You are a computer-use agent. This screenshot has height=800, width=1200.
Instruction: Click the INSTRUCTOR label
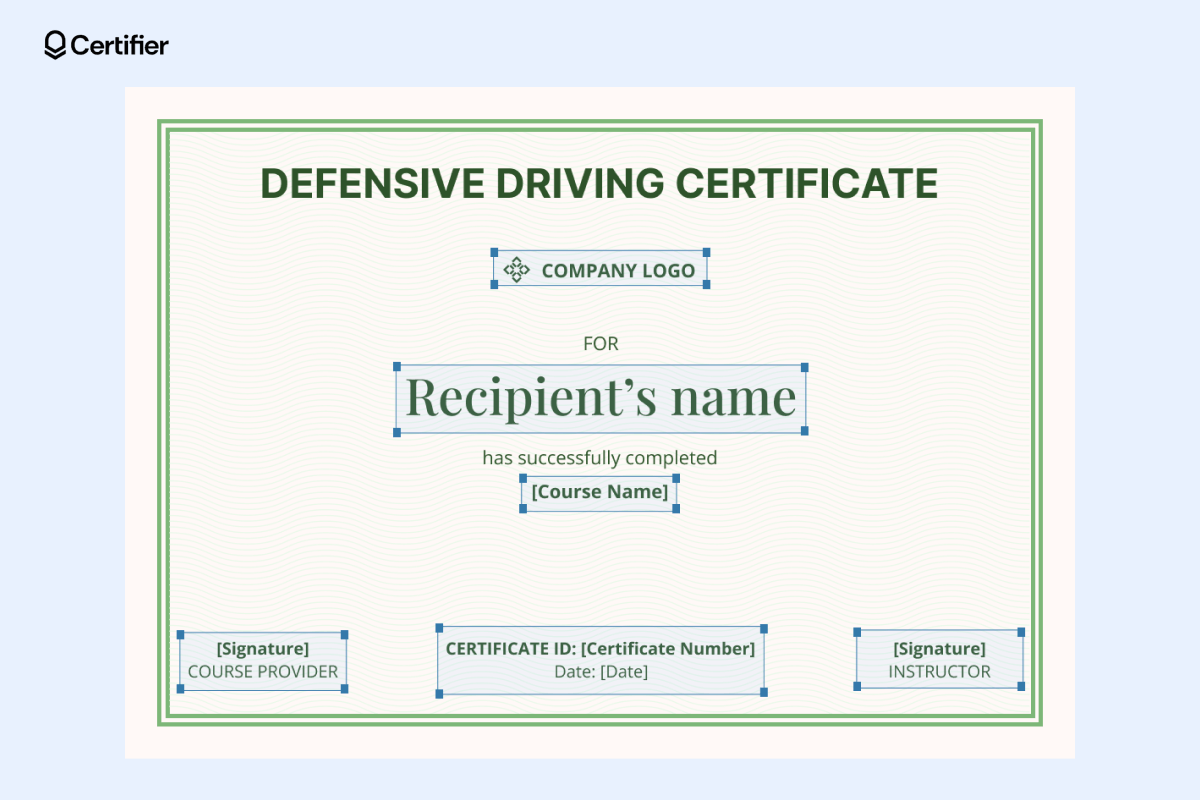pos(939,672)
